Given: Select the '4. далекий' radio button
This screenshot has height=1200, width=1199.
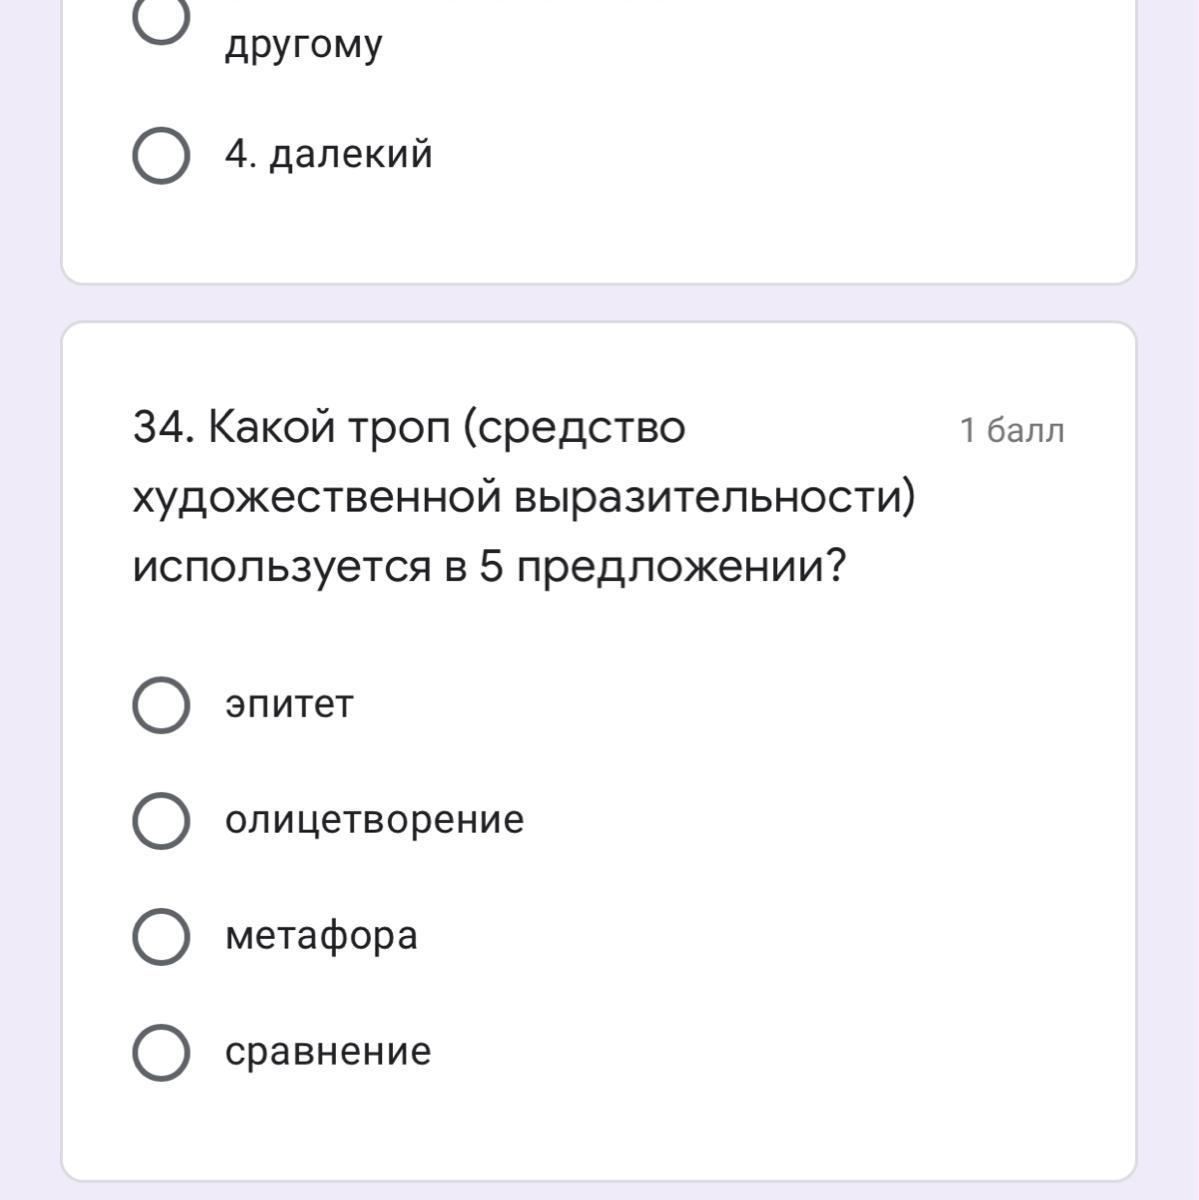Looking at the screenshot, I should (161, 156).
